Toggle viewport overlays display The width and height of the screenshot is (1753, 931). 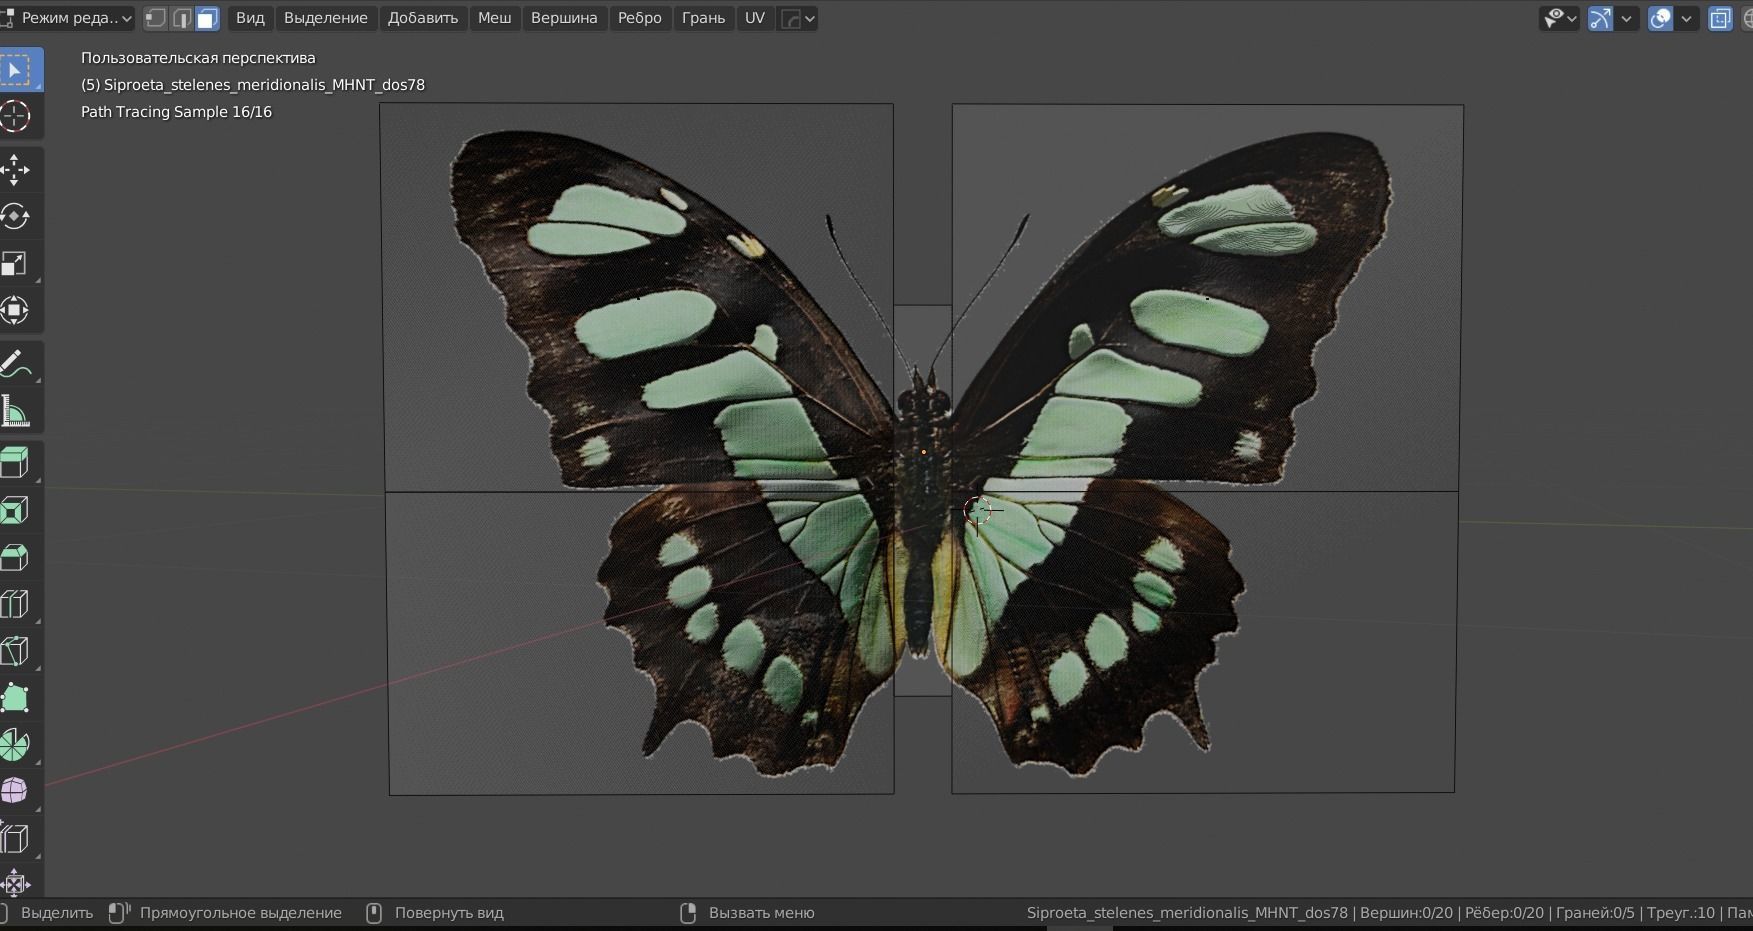(x=1660, y=18)
